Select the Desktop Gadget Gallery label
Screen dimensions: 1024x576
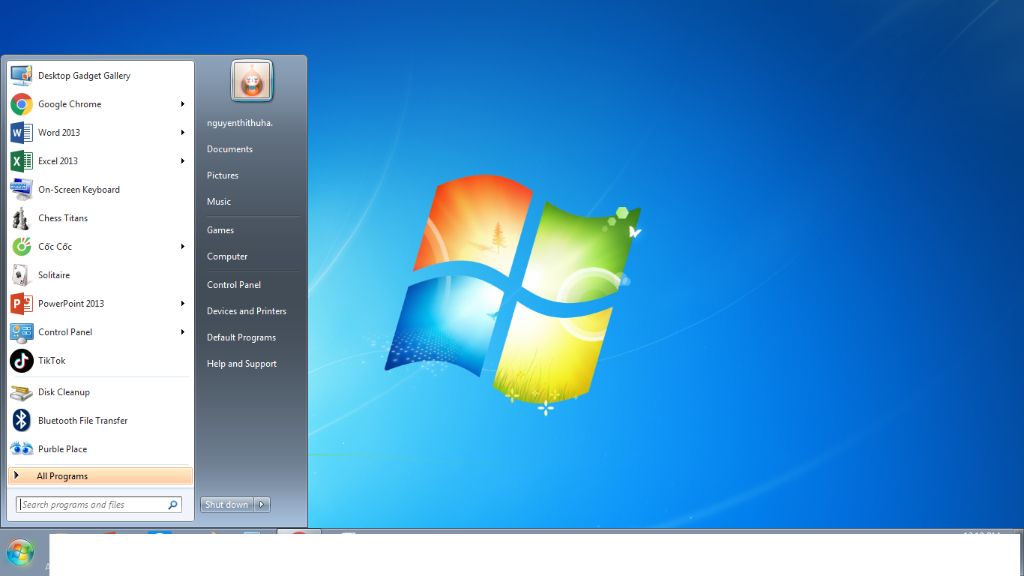tap(84, 76)
